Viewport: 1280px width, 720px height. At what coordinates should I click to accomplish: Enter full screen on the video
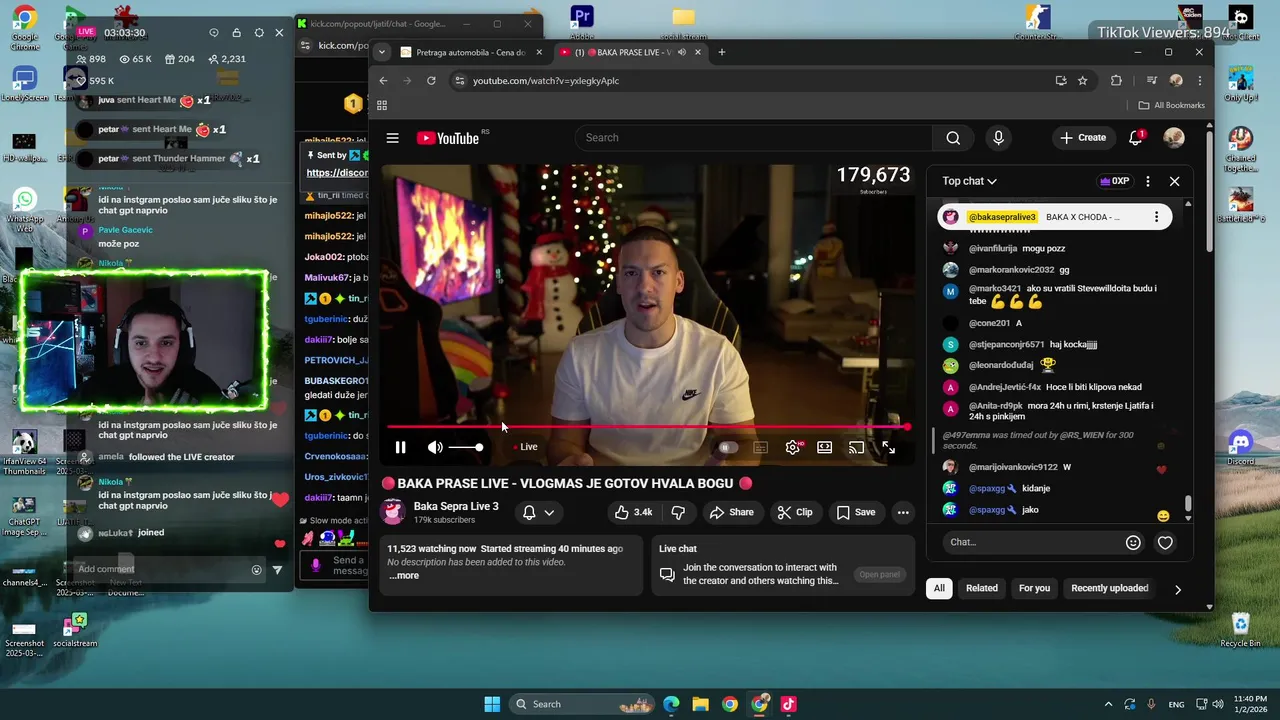888,447
